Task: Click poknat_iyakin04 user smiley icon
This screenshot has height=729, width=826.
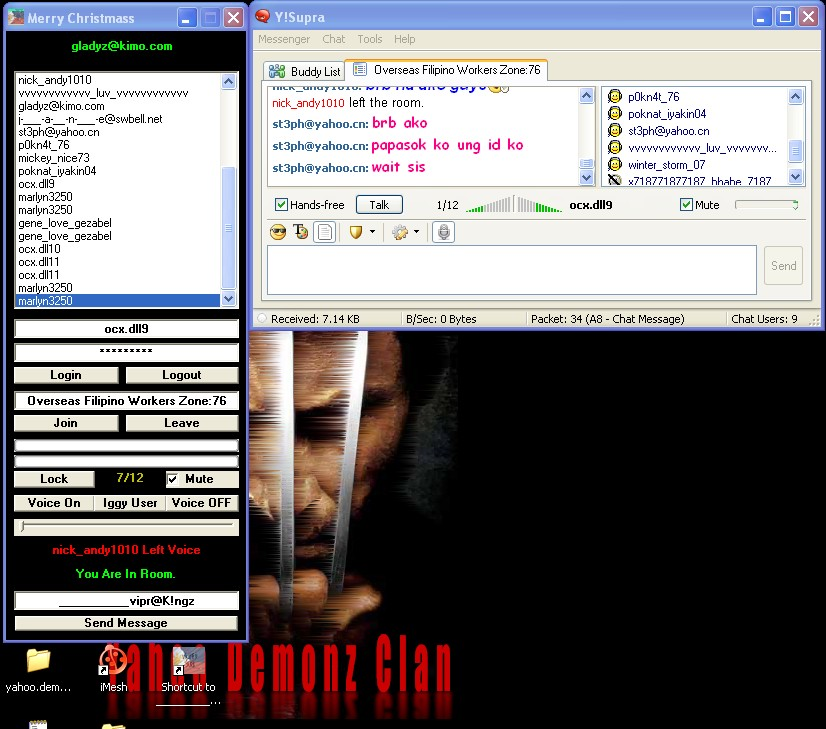Action: [x=614, y=113]
